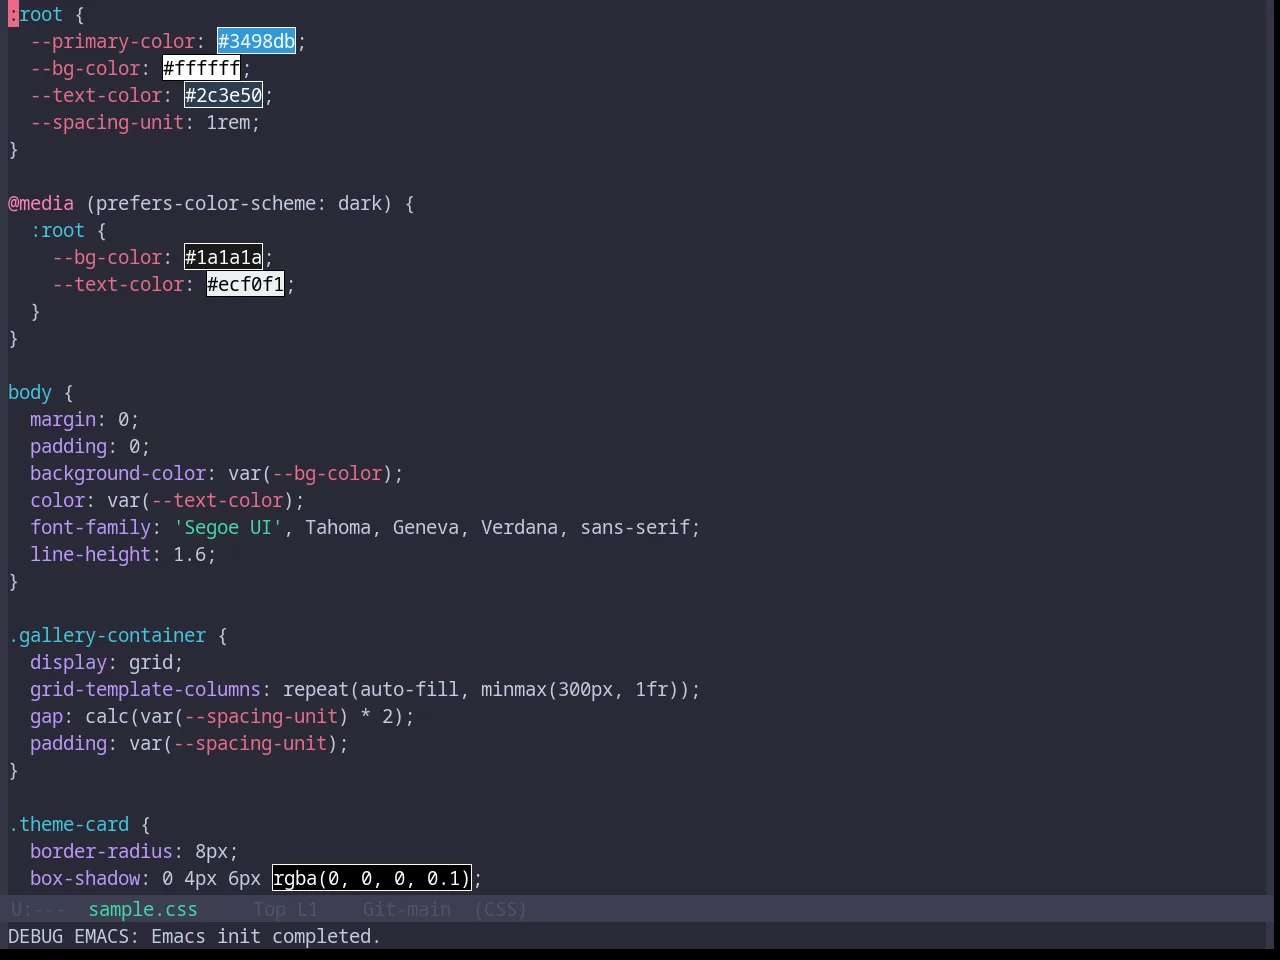Screen dimensions: 1280x960
Task: Click the top-level :root selector on first line
Action: [x=35, y=14]
